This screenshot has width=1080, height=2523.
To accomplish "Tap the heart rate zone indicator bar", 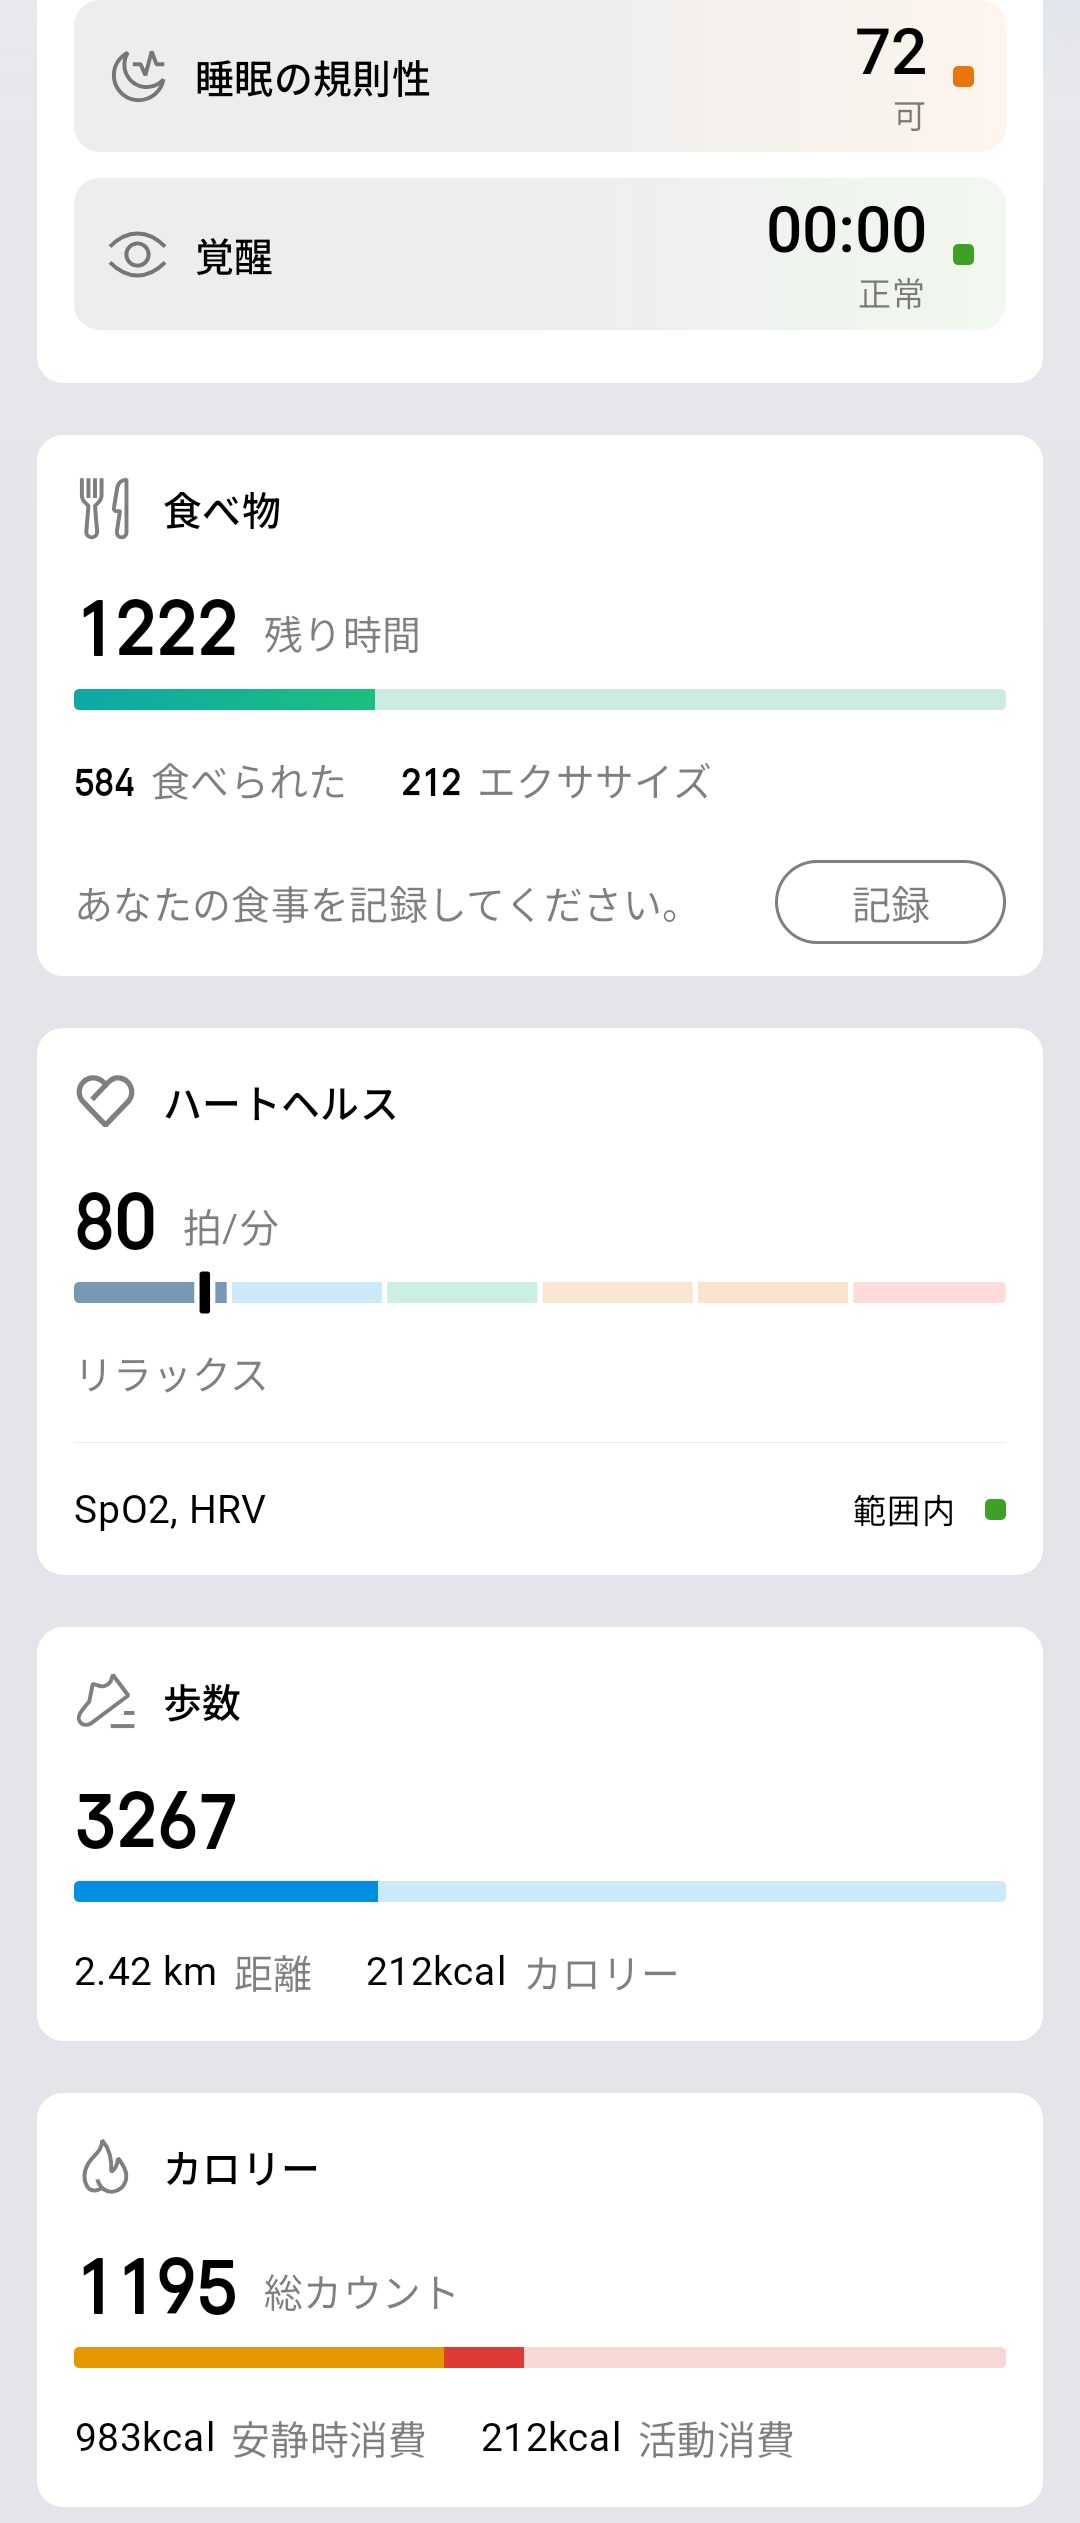I will click(540, 1292).
